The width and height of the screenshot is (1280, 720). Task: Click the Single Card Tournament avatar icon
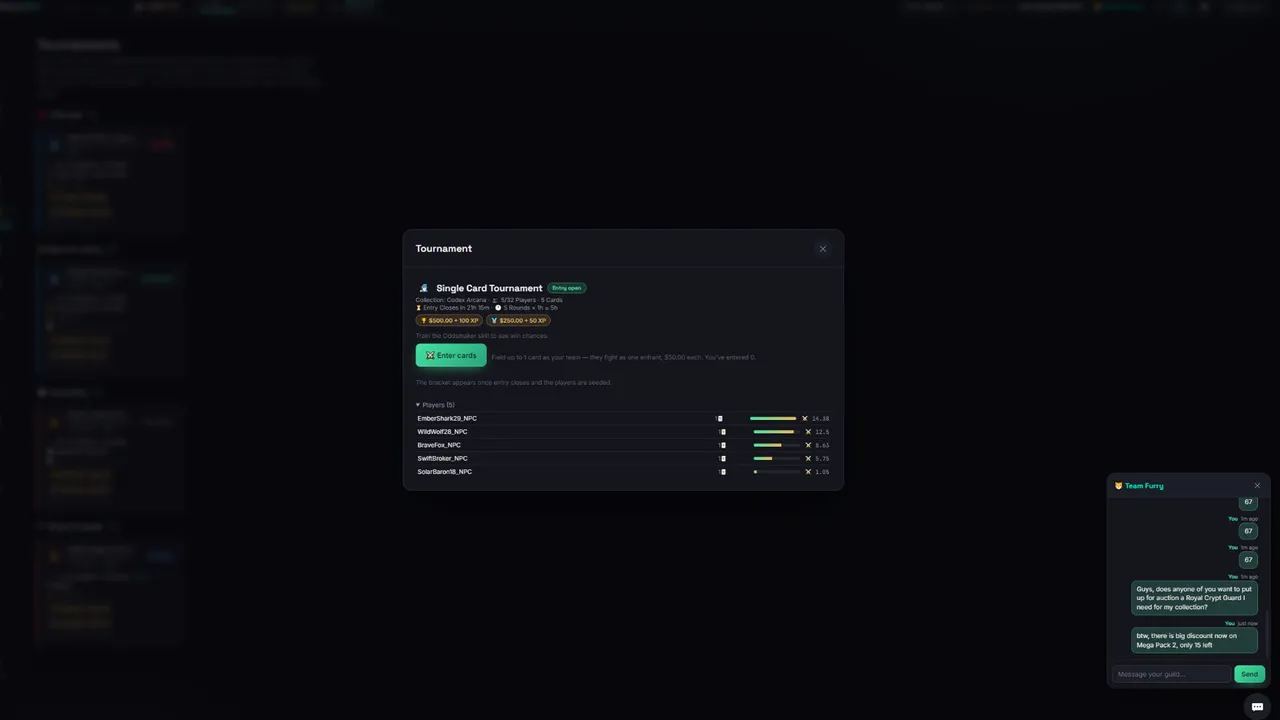coord(424,288)
